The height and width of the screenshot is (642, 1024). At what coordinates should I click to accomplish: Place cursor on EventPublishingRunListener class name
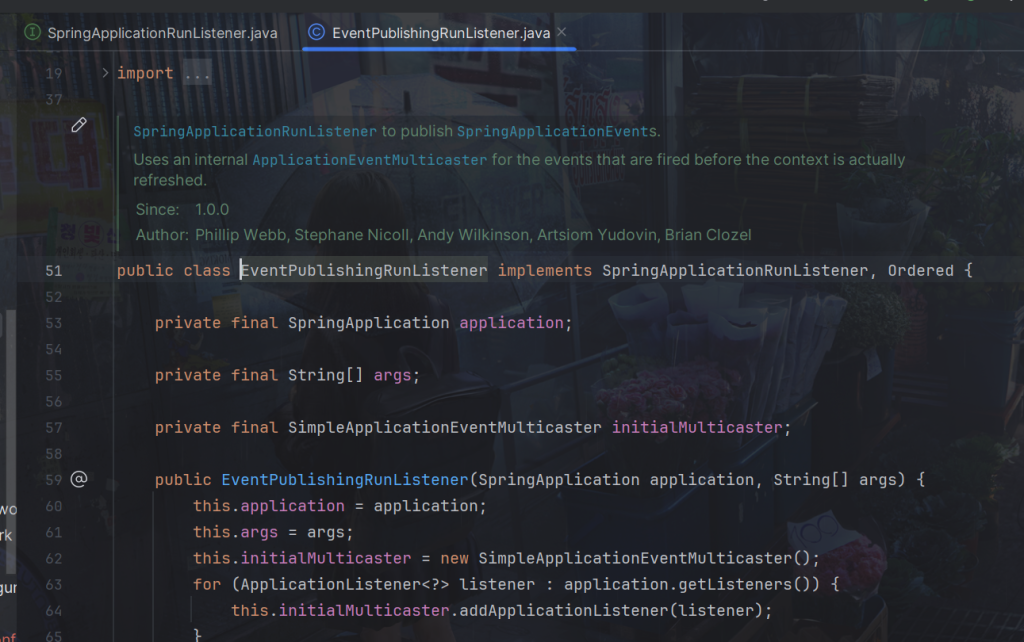[x=364, y=271]
